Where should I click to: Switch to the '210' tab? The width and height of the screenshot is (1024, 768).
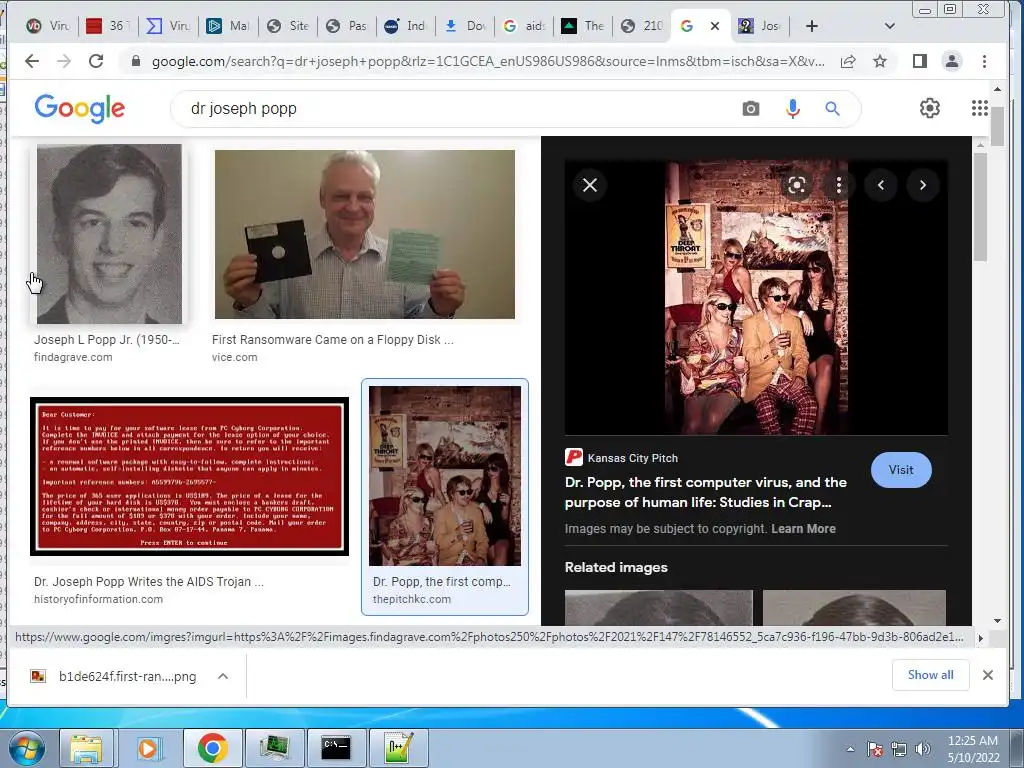click(642, 26)
